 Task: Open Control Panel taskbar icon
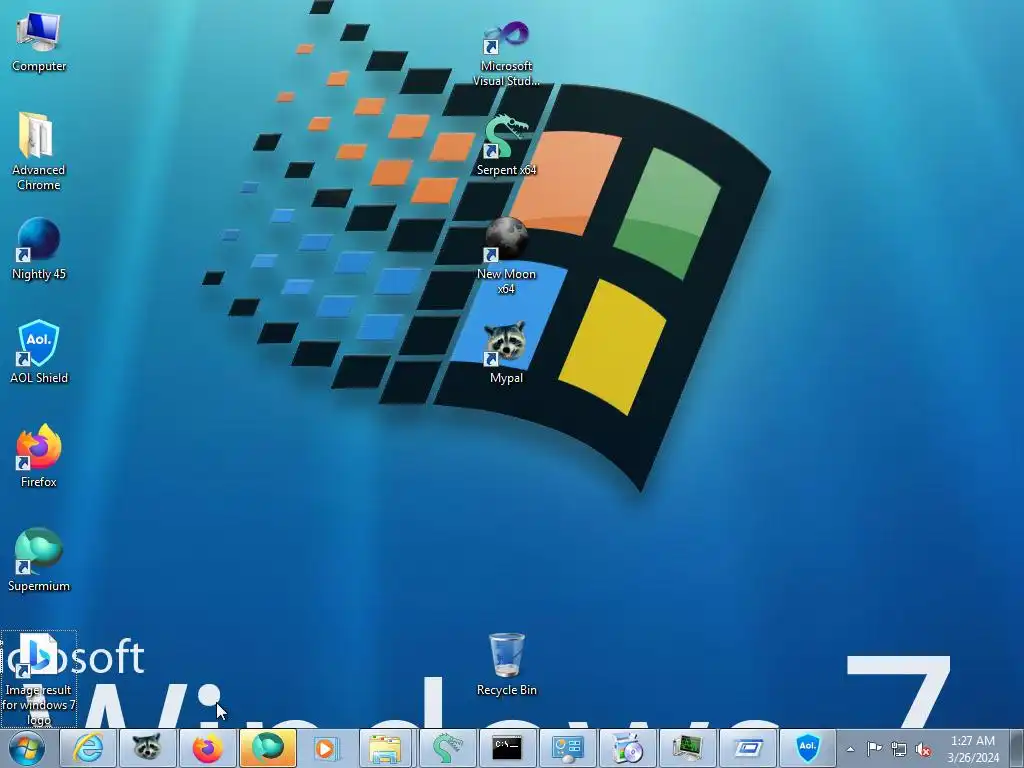567,748
